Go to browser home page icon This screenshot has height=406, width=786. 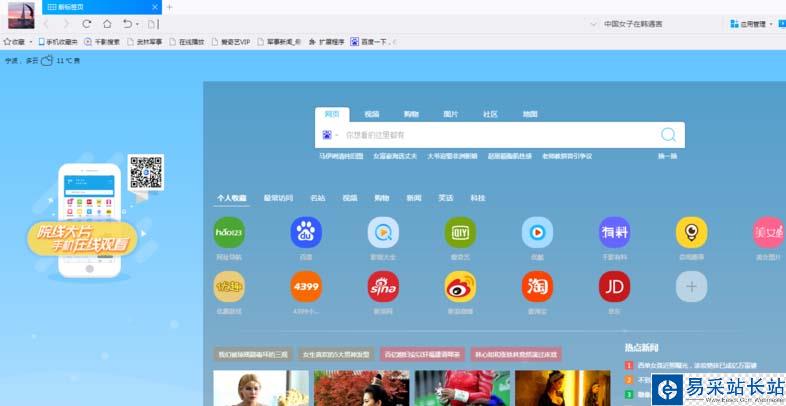[107, 24]
